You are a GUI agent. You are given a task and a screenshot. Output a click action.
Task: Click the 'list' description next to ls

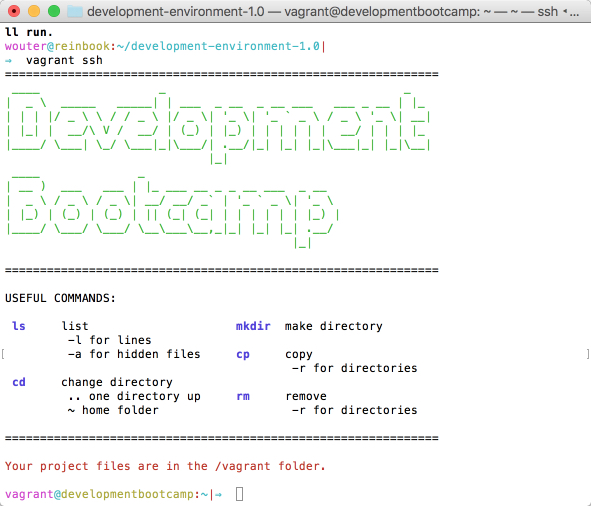pos(75,326)
